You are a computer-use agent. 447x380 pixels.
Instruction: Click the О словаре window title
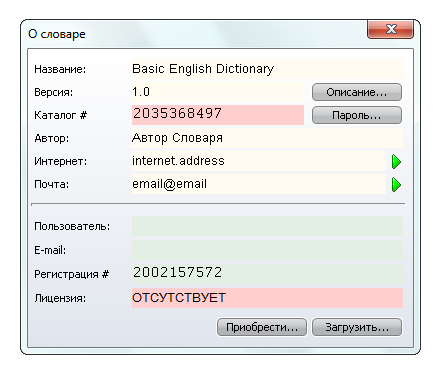[57, 34]
